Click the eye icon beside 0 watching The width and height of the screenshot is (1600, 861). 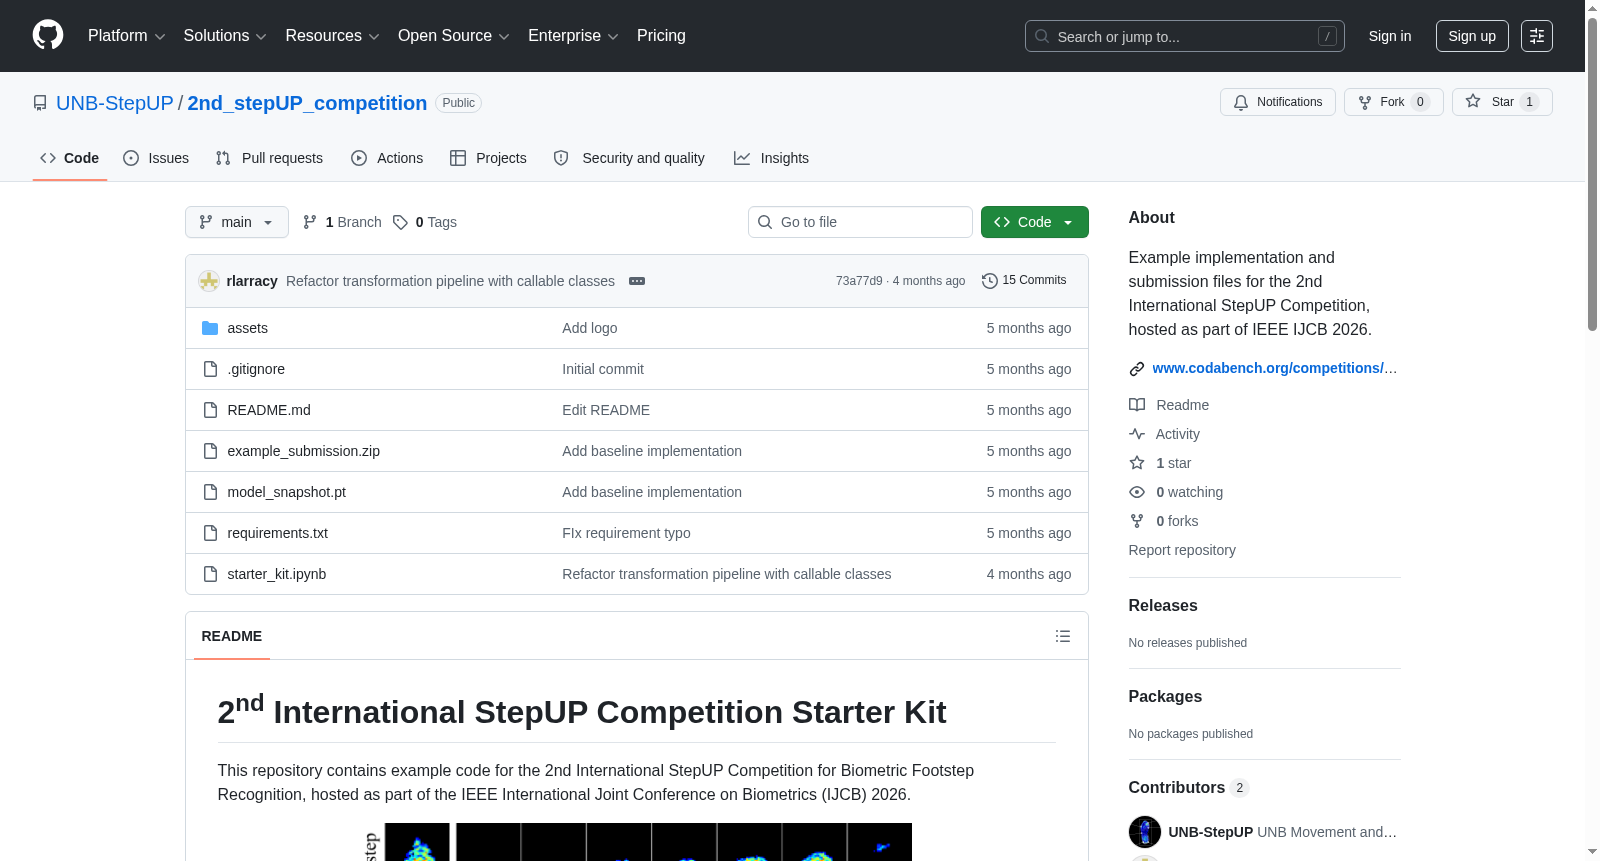point(1137,492)
